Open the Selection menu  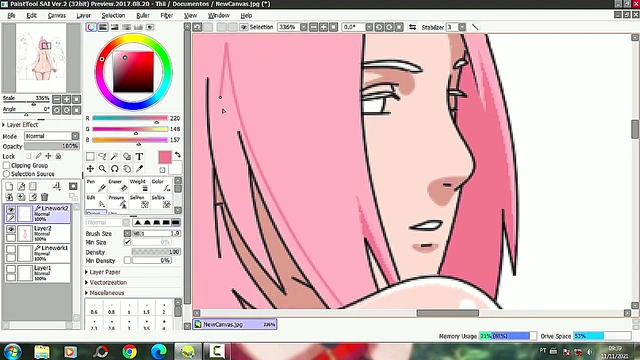pyautogui.click(x=113, y=16)
